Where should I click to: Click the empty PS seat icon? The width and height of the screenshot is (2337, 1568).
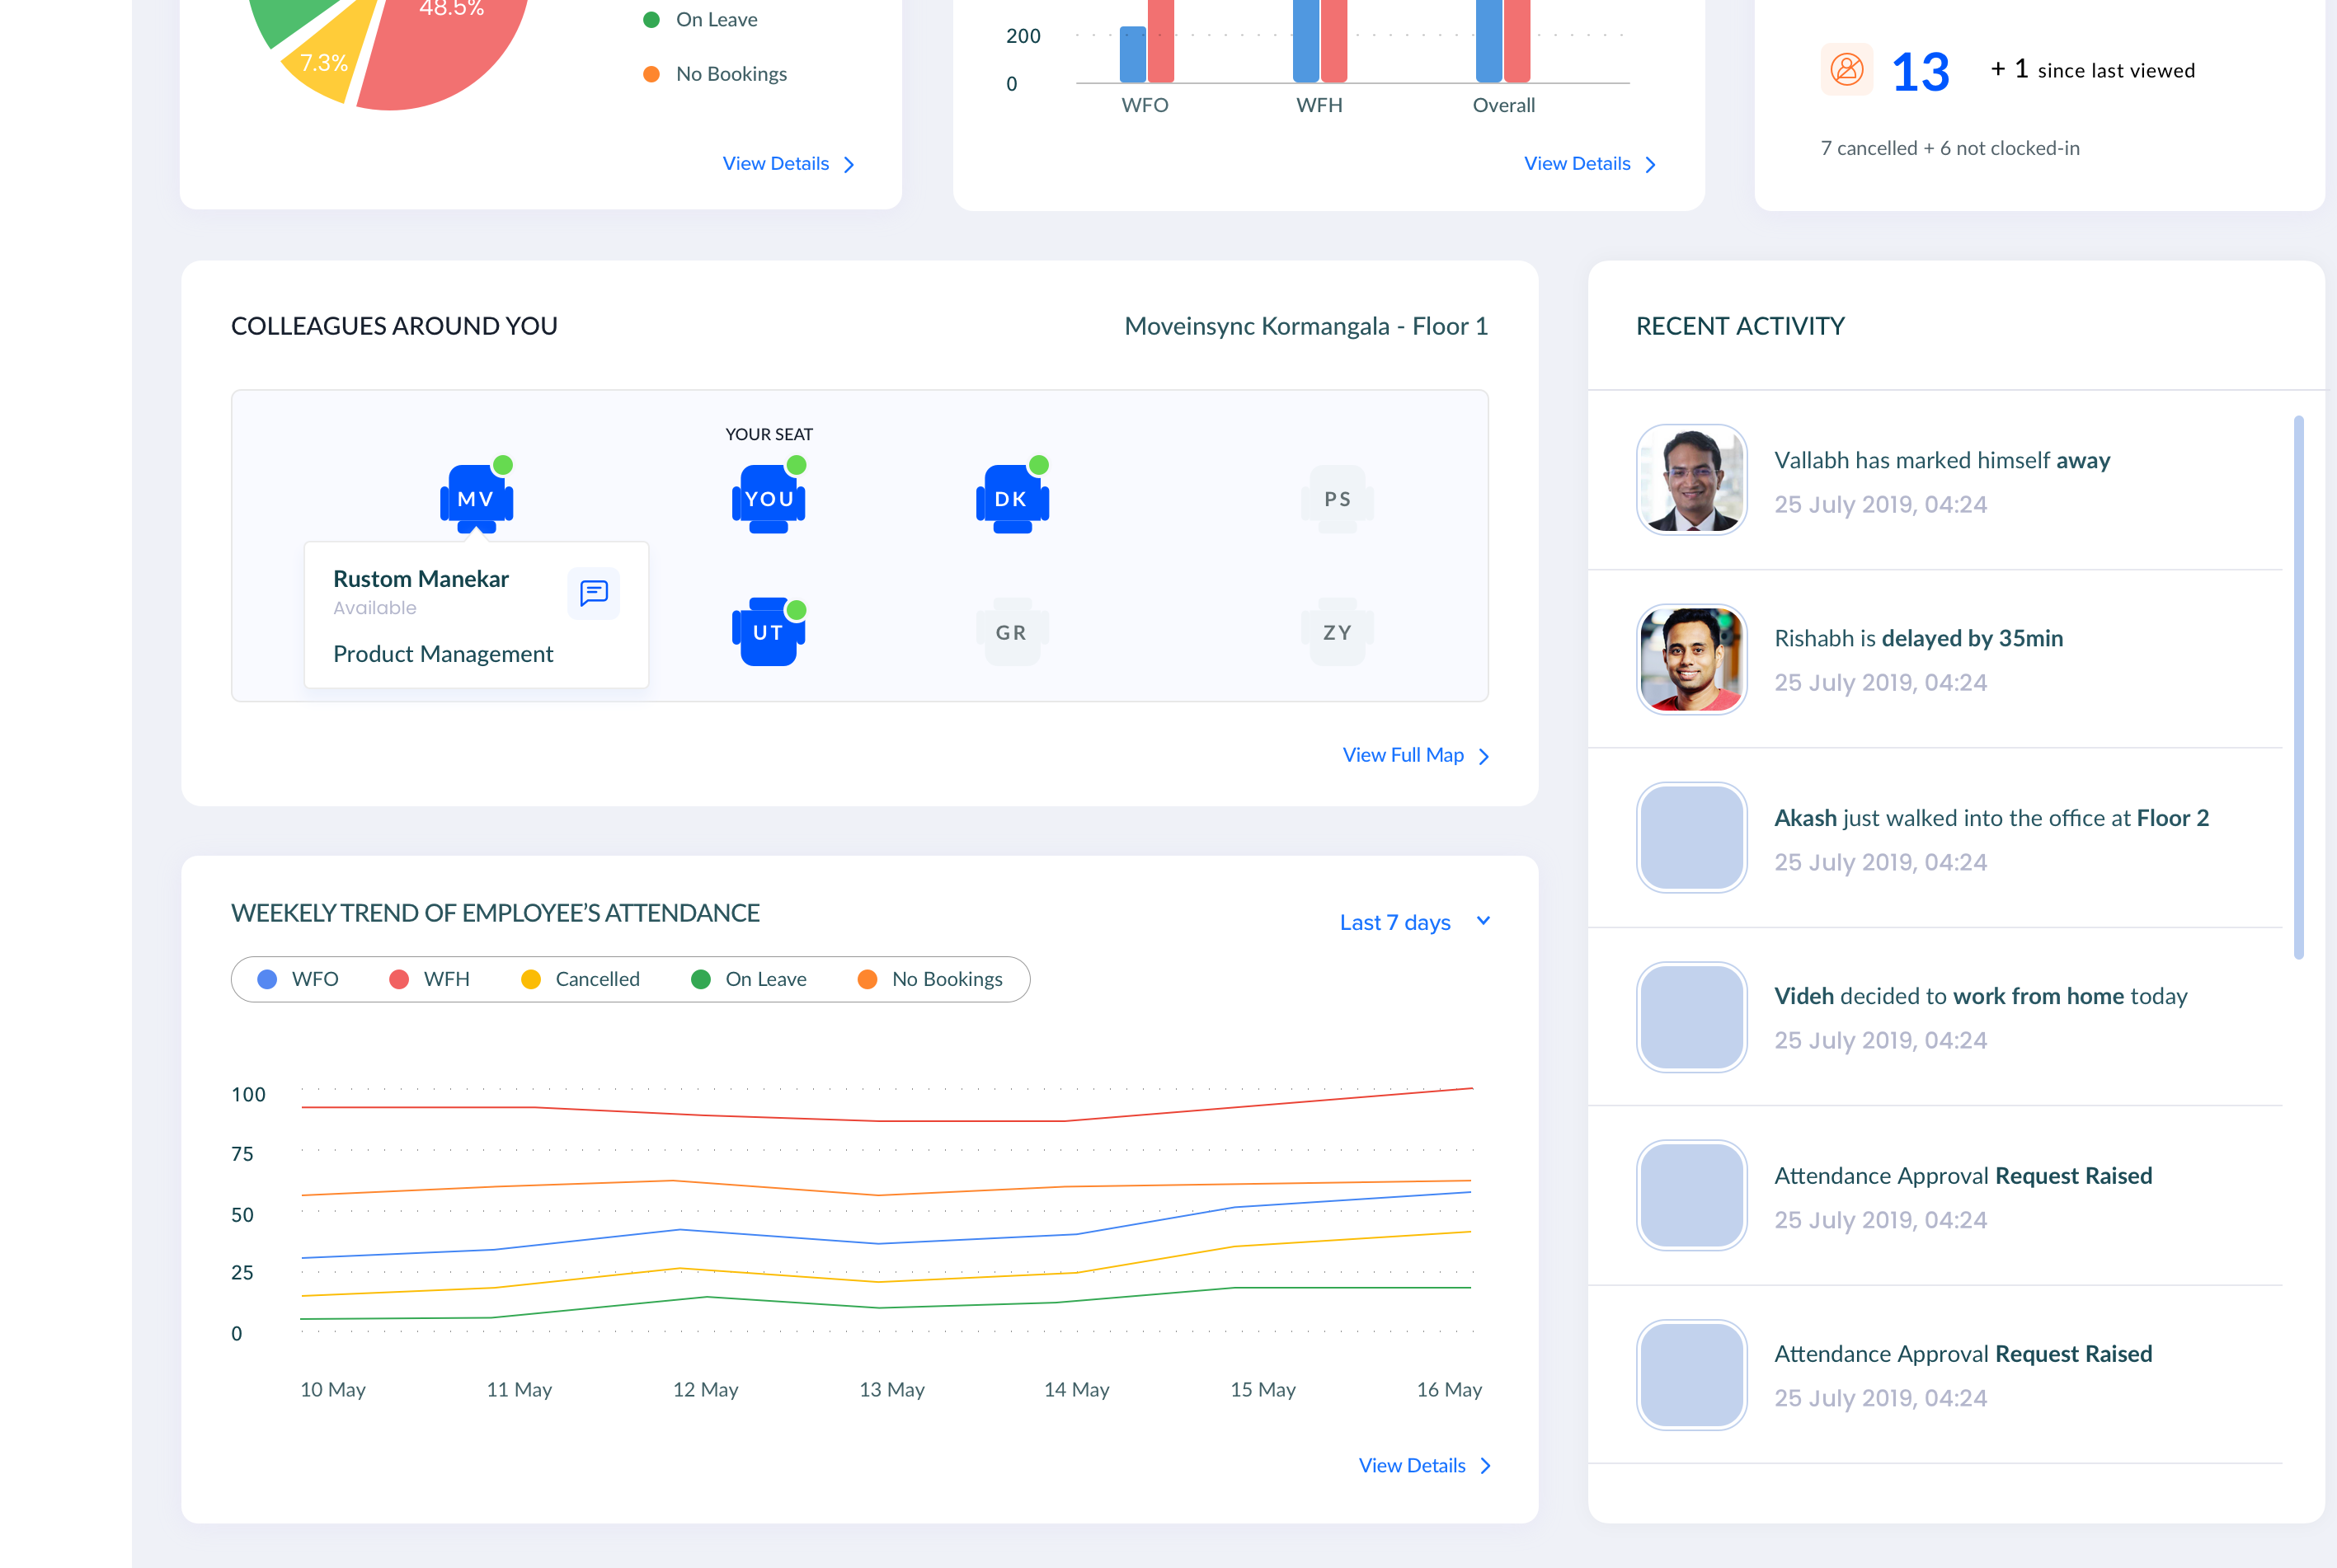(x=1337, y=498)
